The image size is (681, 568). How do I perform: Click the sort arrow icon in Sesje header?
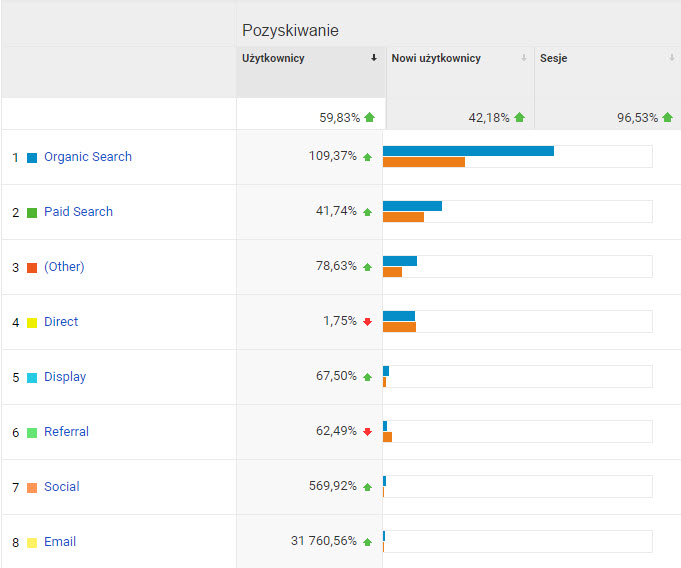coord(672,58)
